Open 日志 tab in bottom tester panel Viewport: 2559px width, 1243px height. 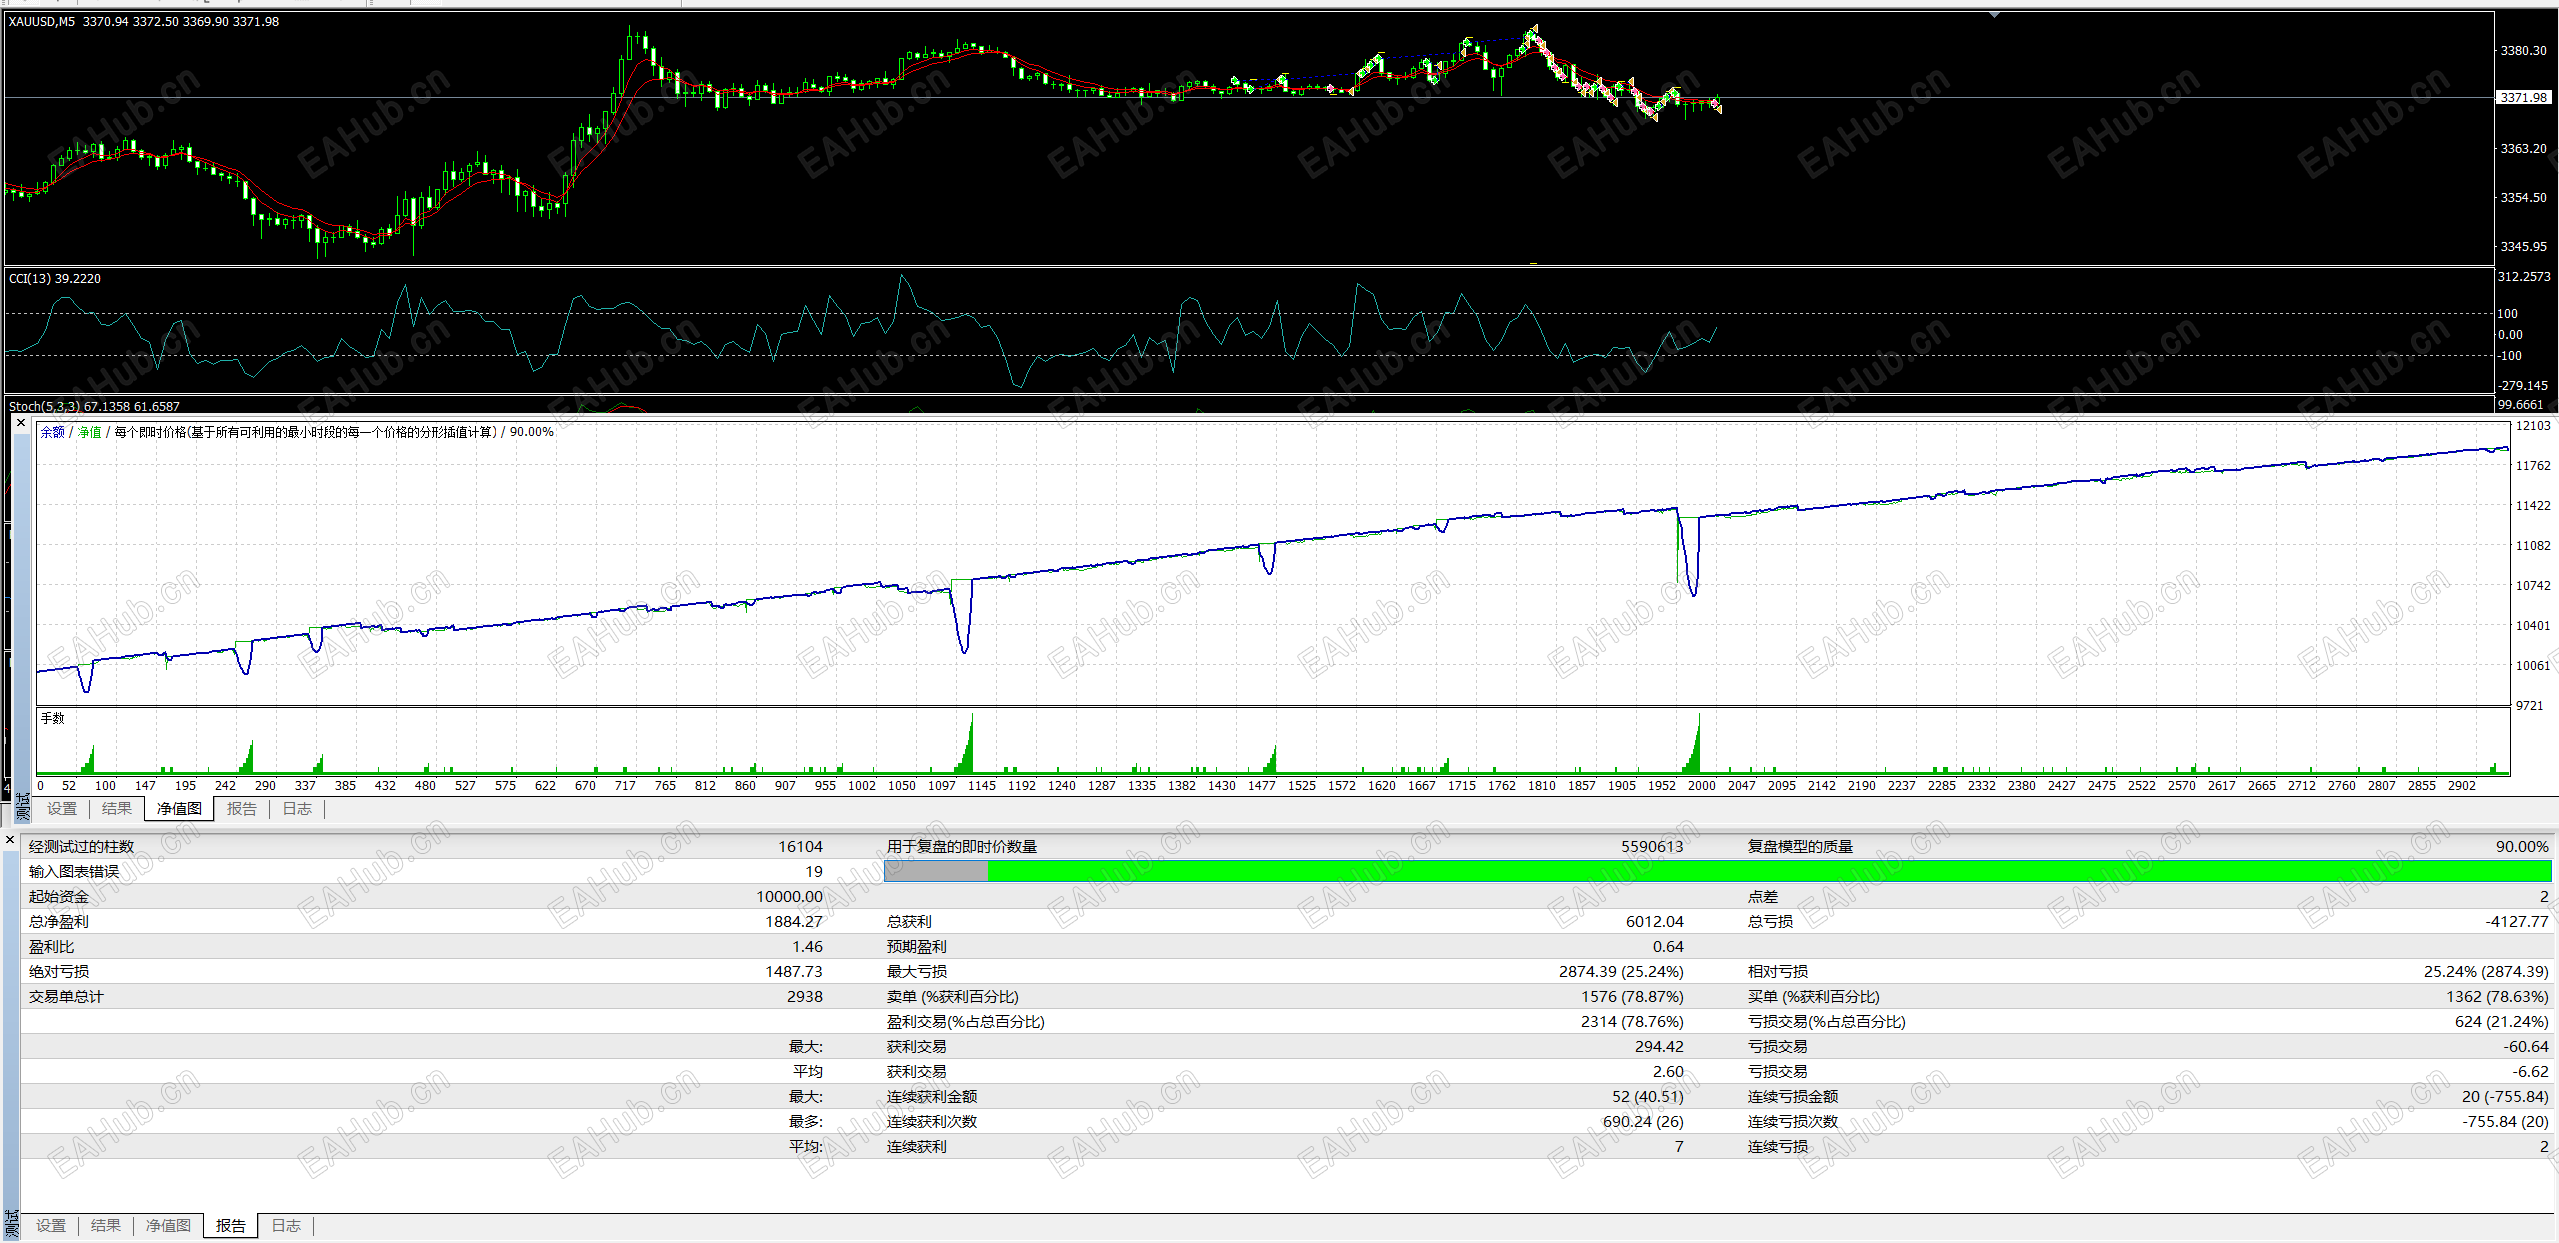click(x=286, y=1226)
